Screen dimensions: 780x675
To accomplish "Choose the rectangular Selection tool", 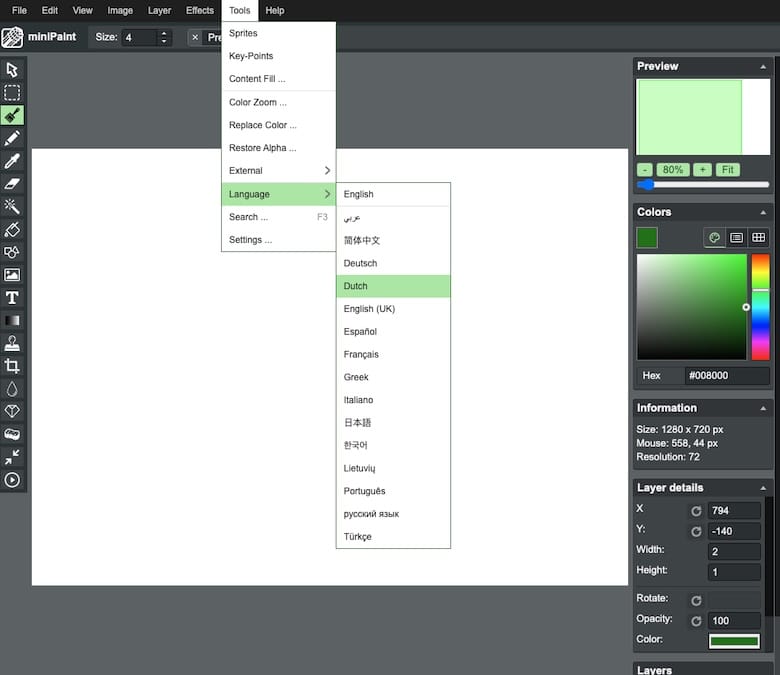I will pyautogui.click(x=12, y=93).
